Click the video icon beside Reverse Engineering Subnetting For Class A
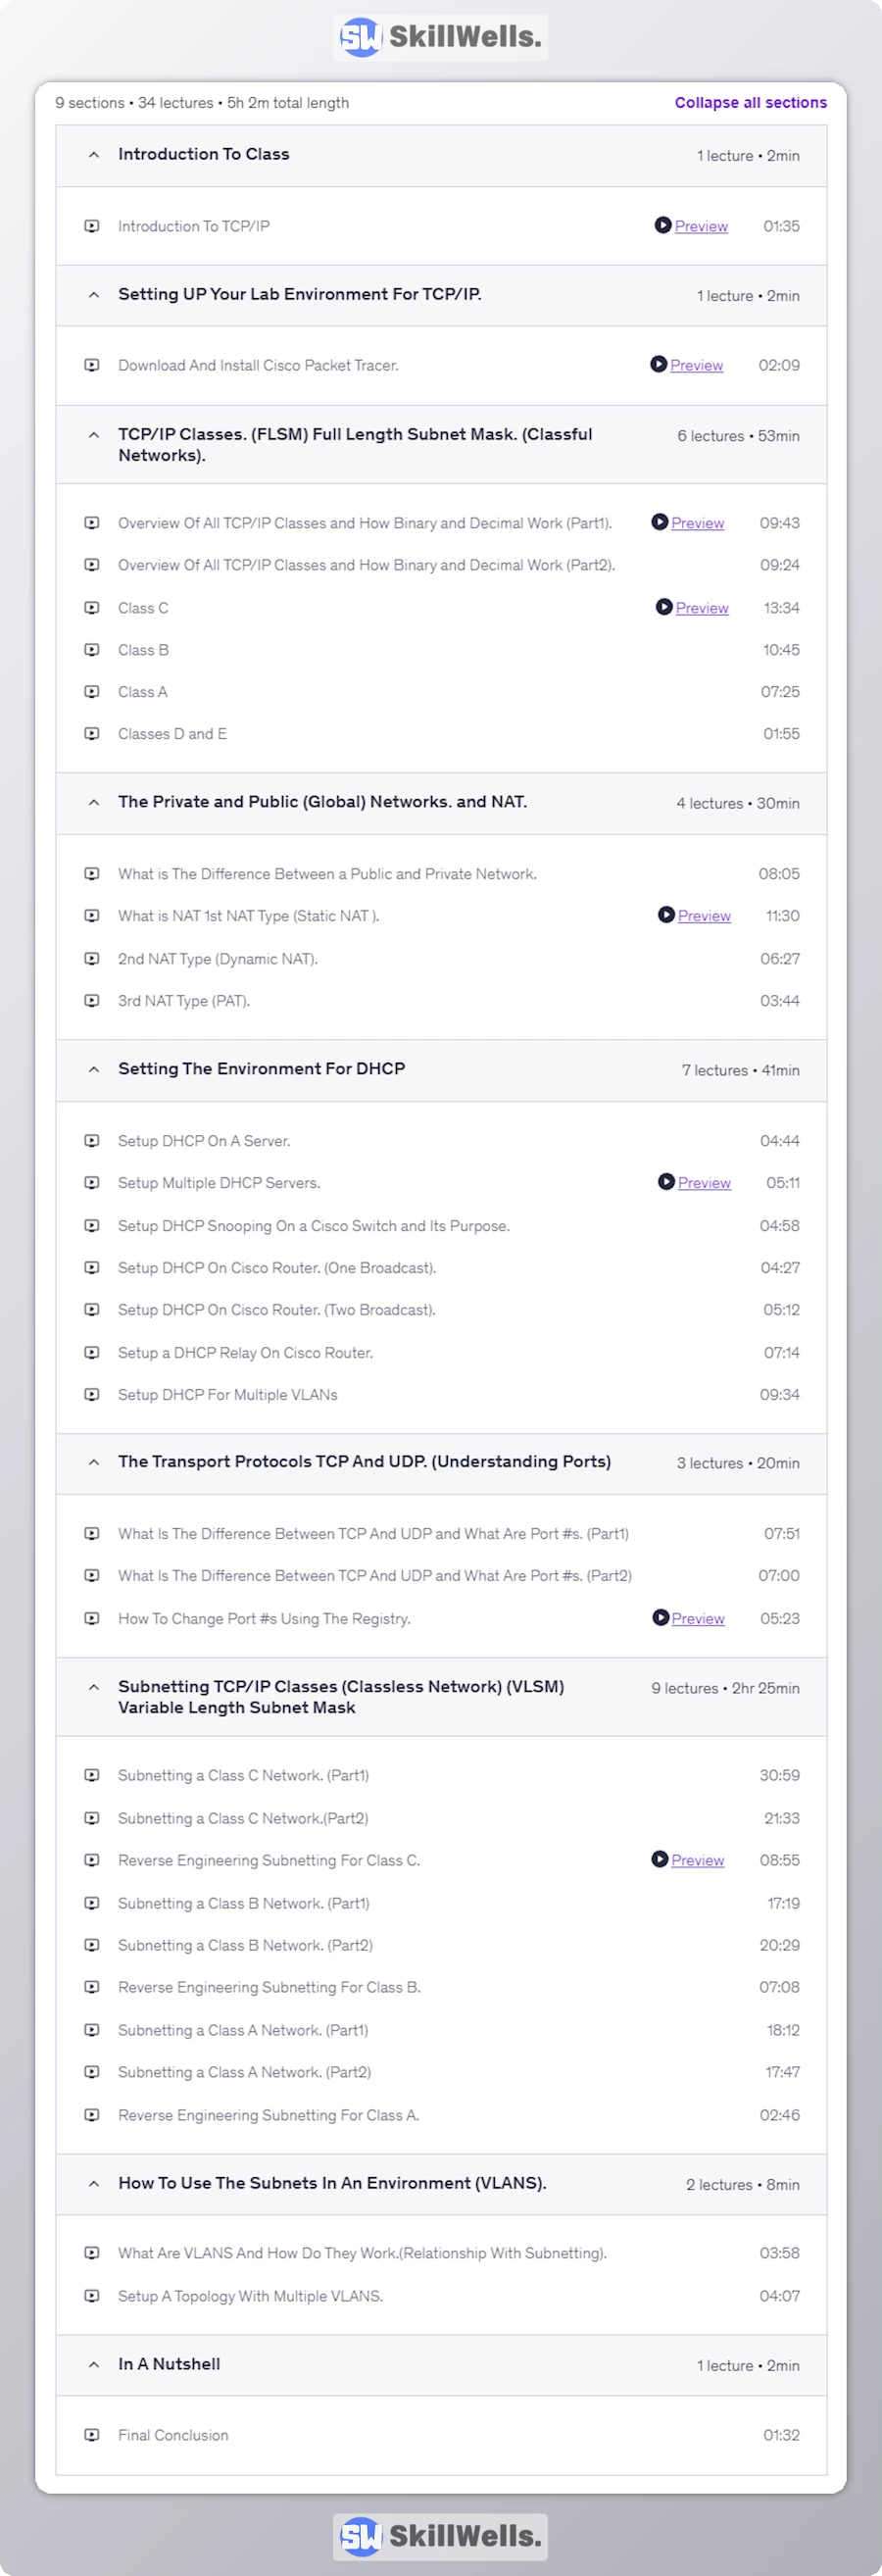882x2576 pixels. (x=92, y=2114)
